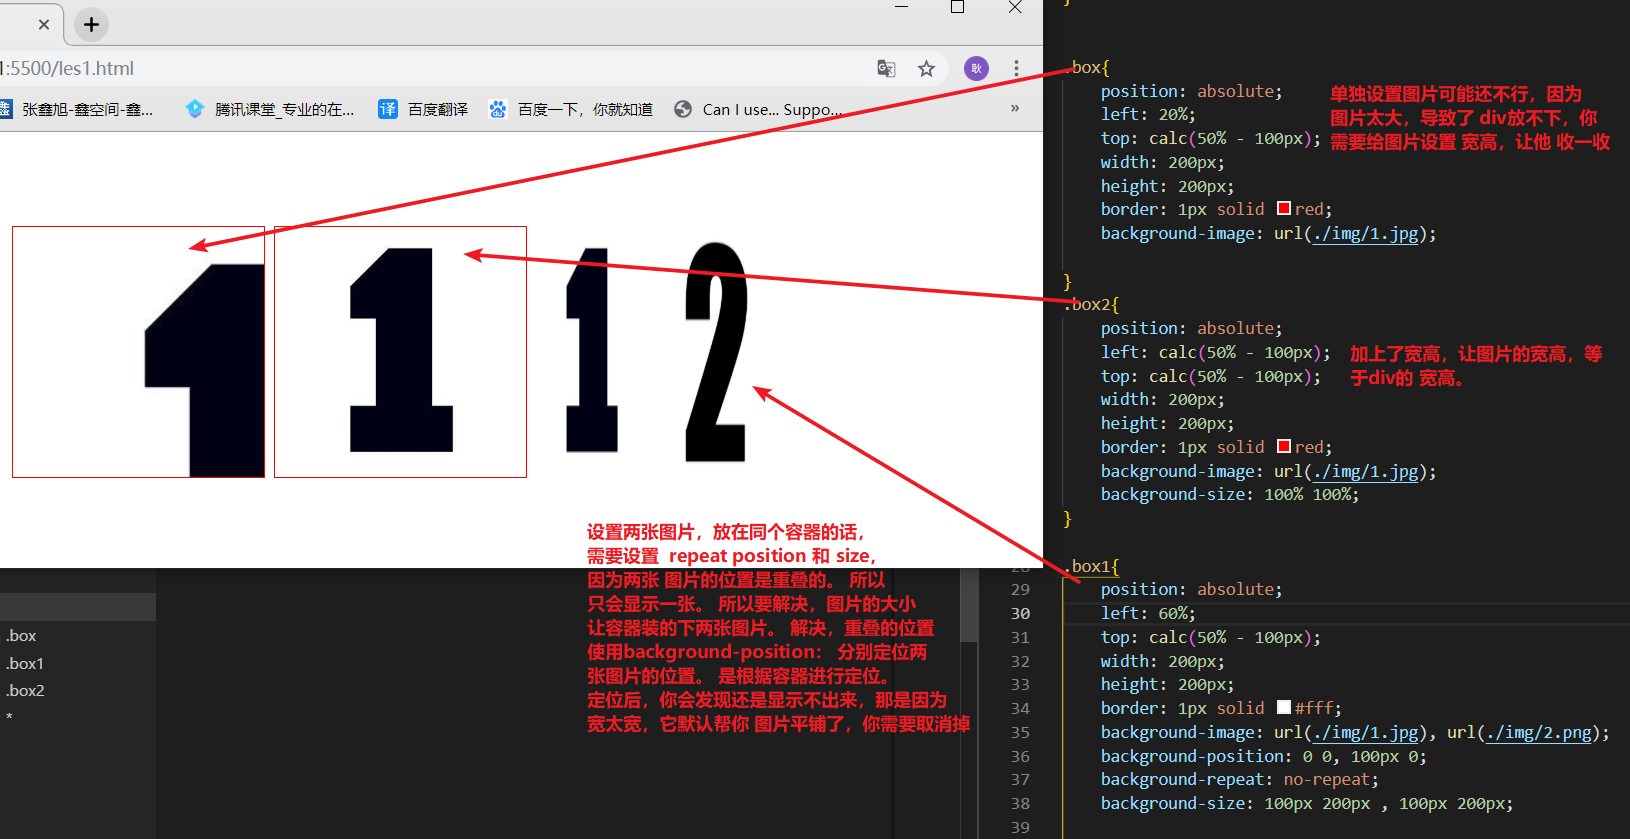Focus the address bar showing :5500/les1.html

point(430,68)
